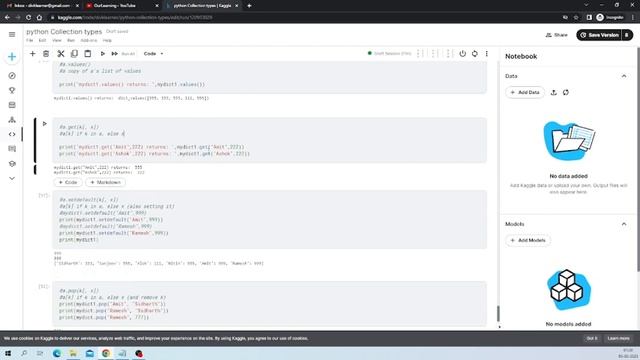This screenshot has height=360, width=640.
Task: Run the selected get() cell play arrow
Action: tap(44, 123)
